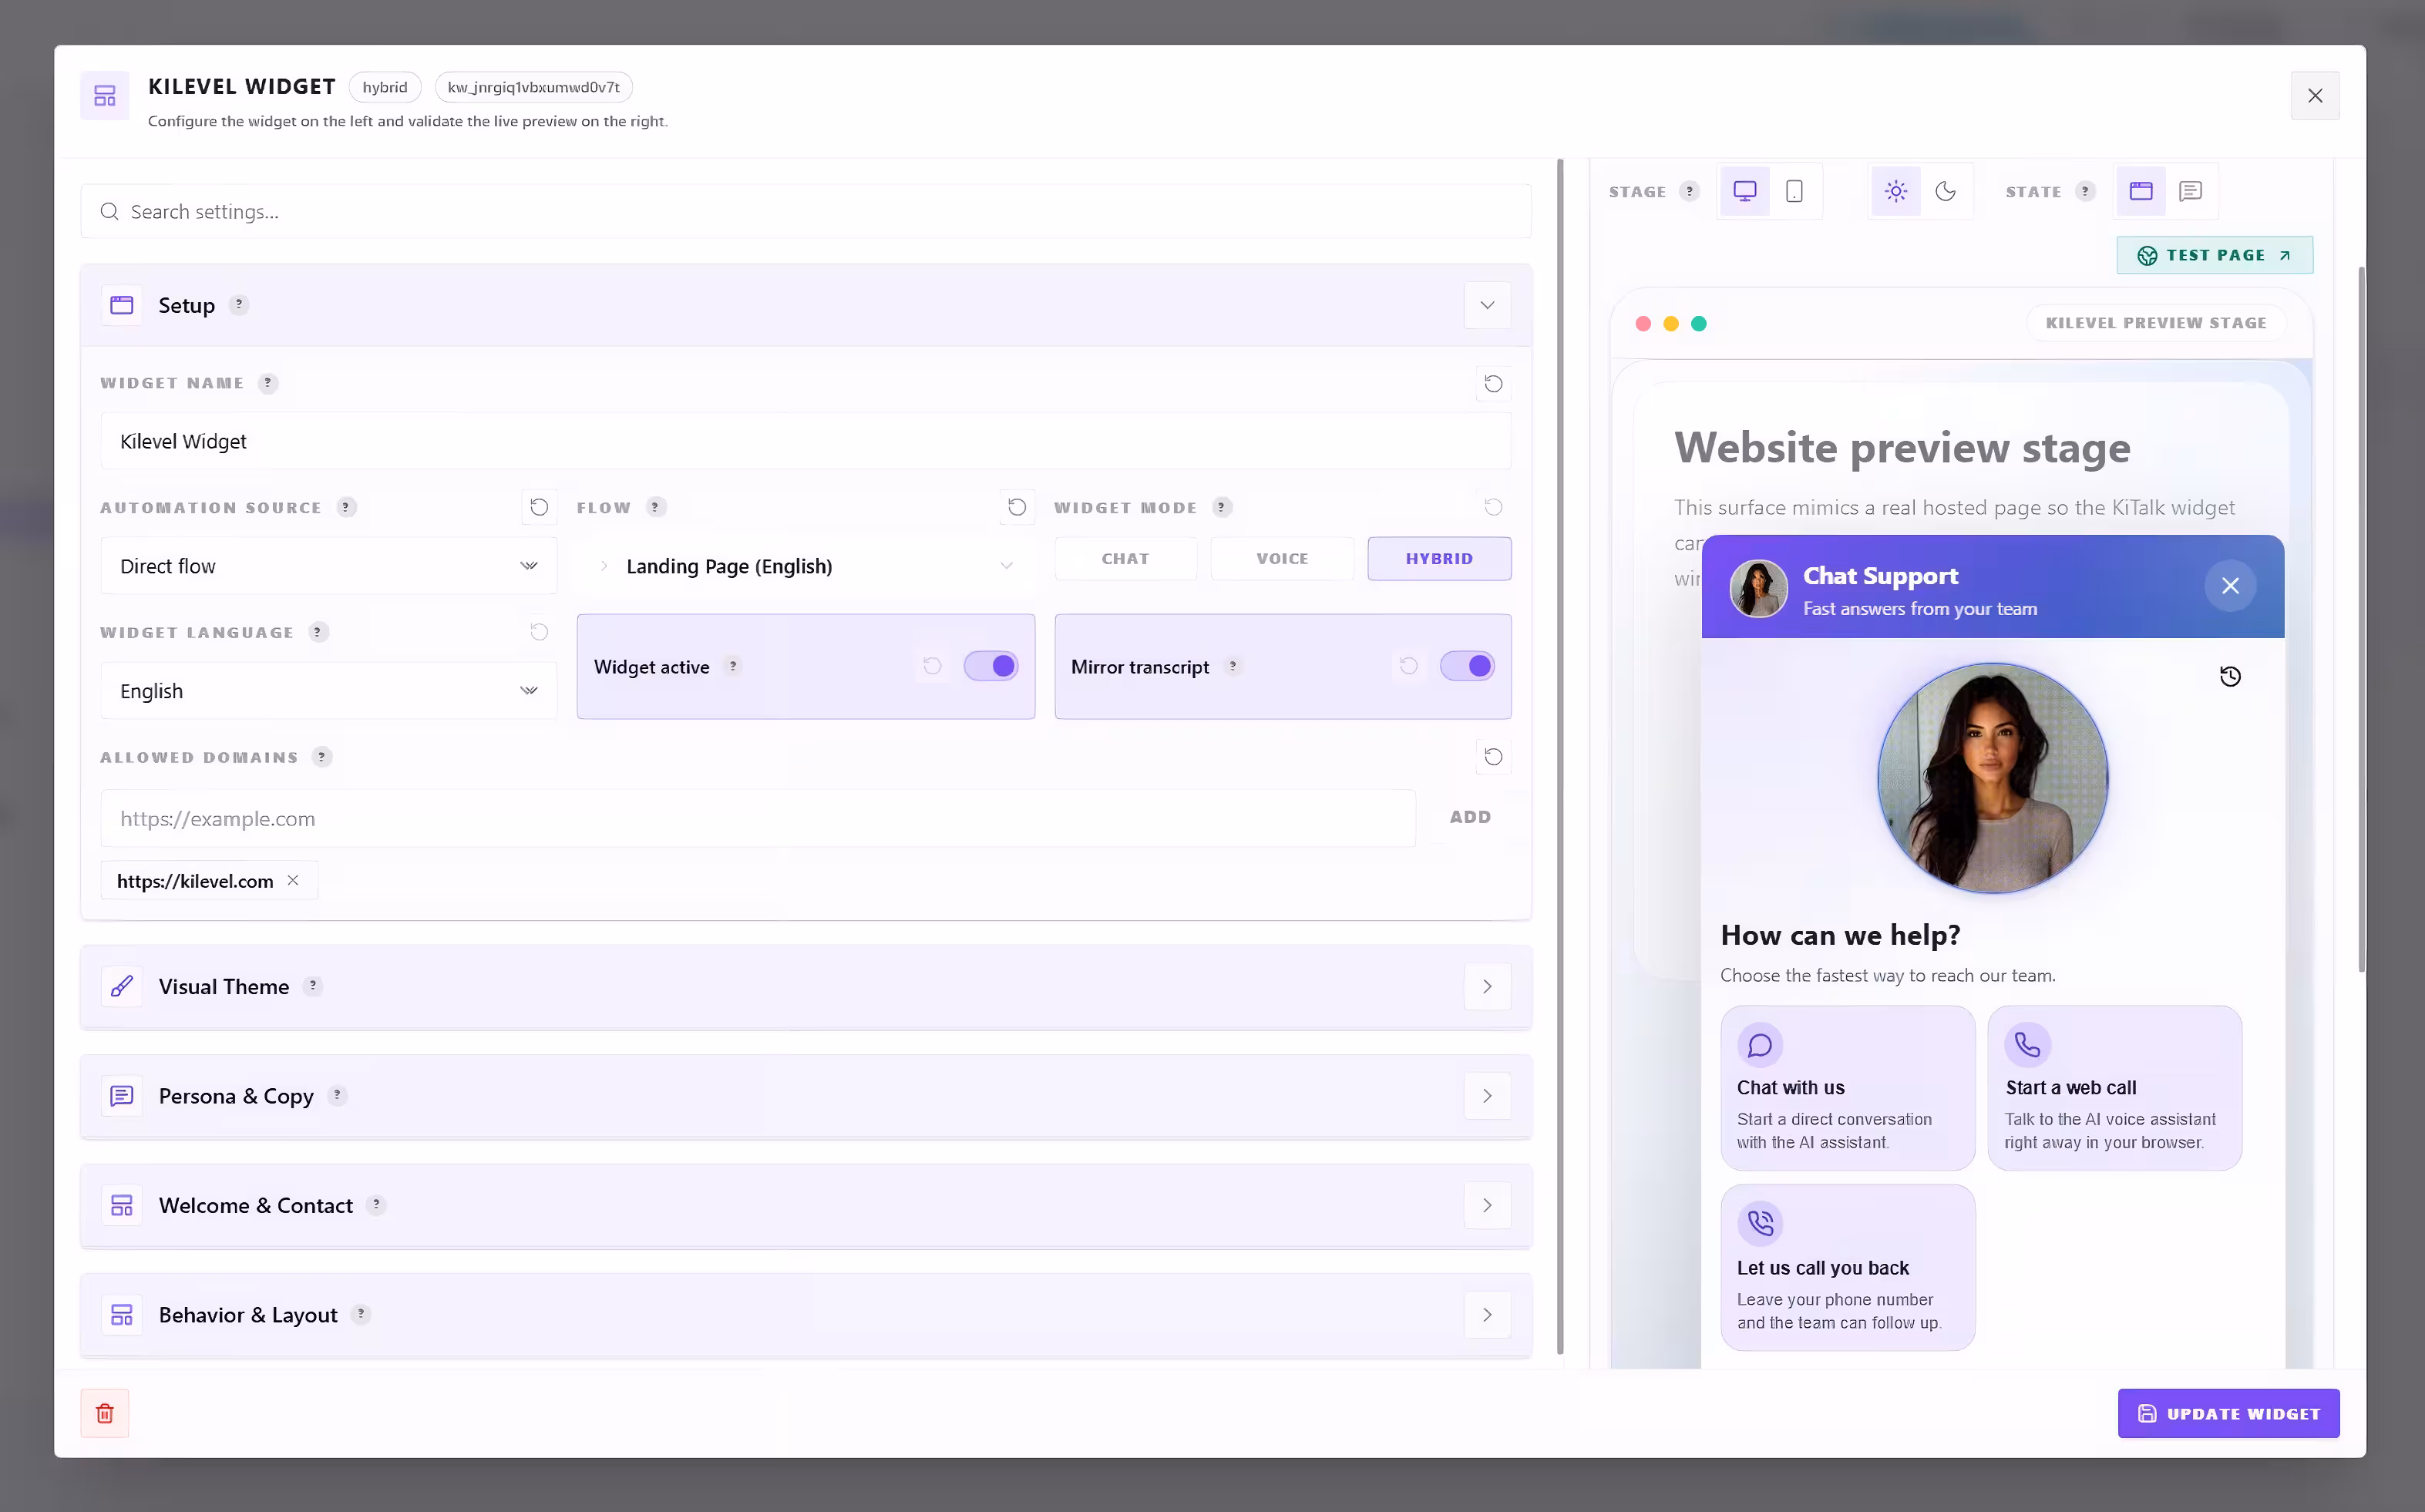
Task: Toggle the Mirror transcript switch
Action: [1467, 666]
